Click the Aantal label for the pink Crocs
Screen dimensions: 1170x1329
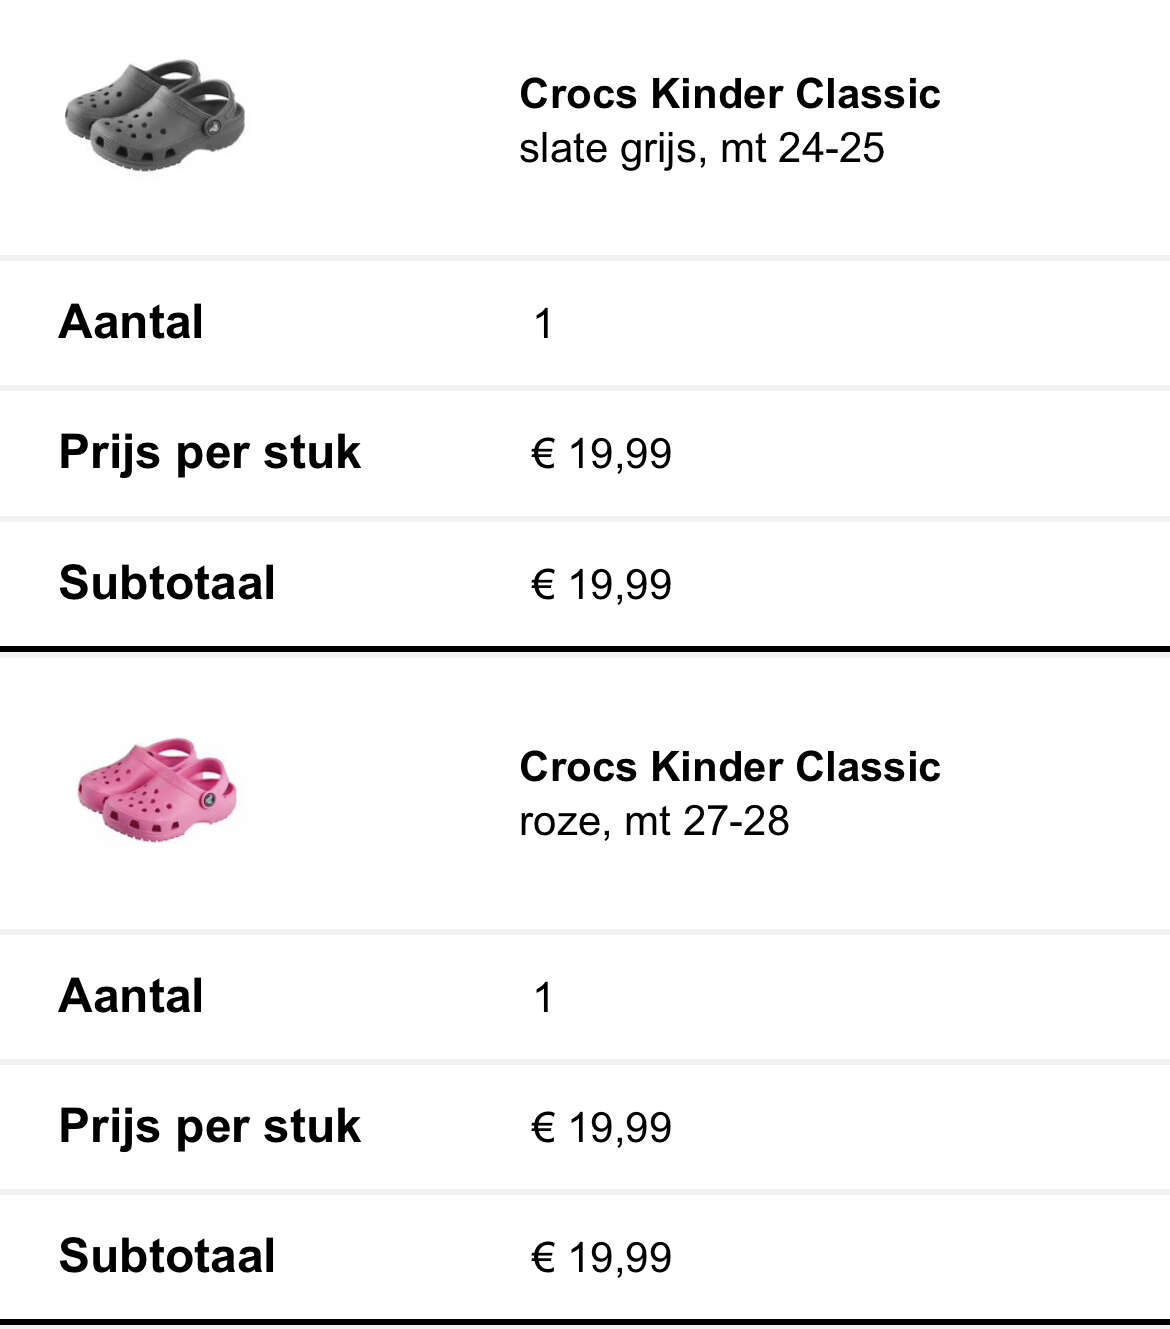131,996
